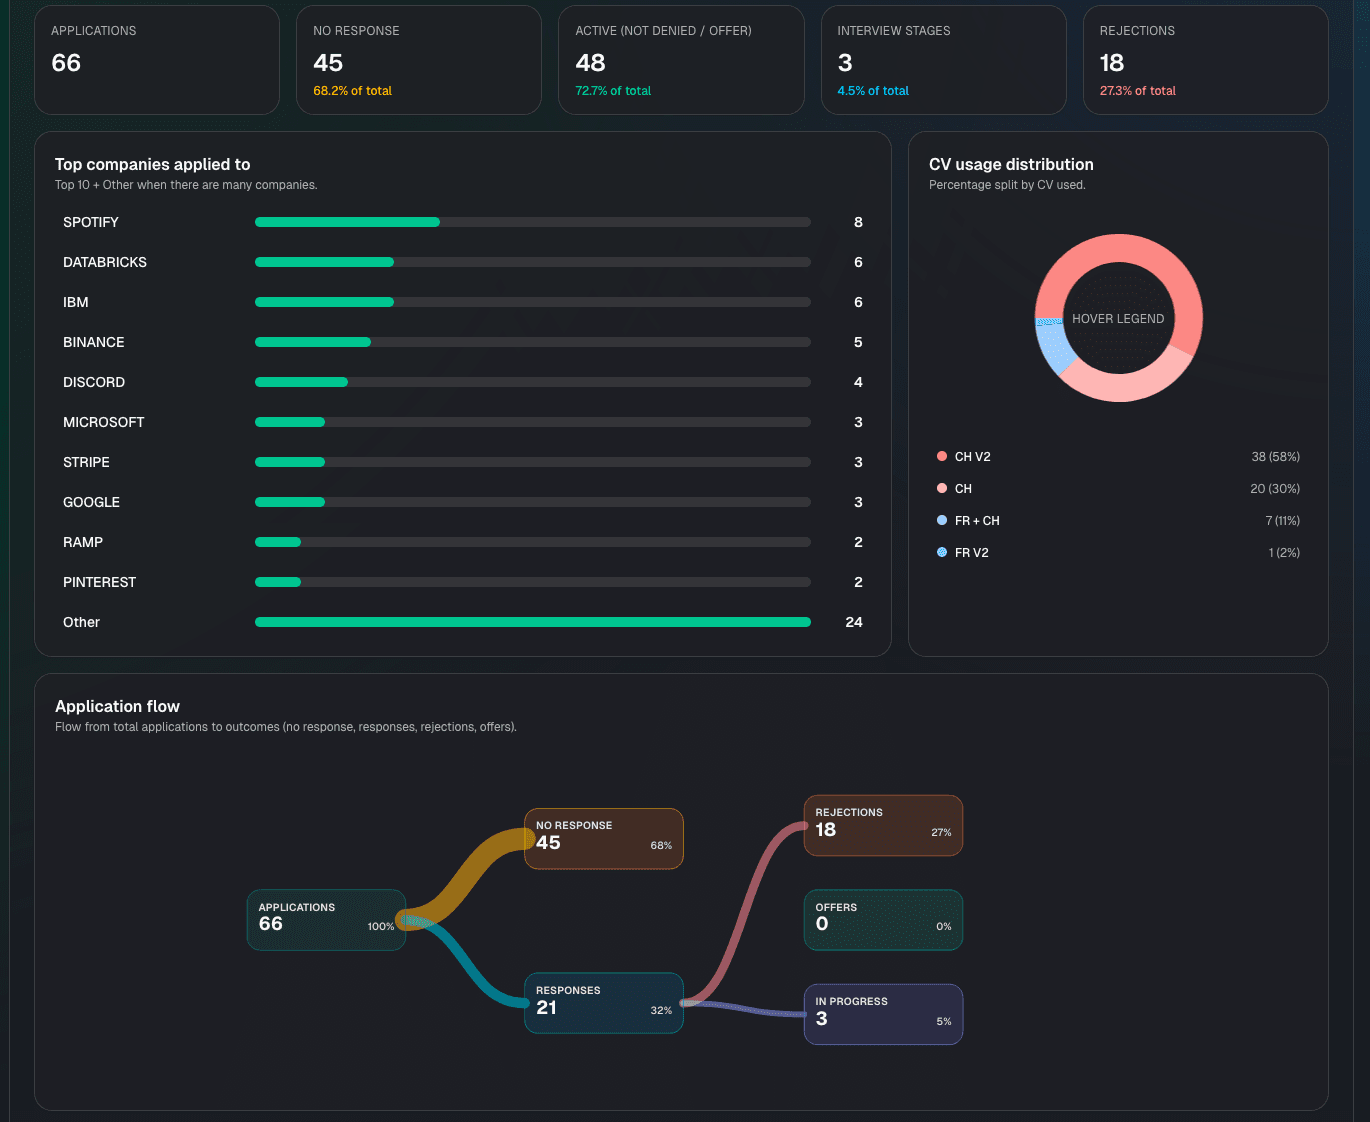1370x1122 pixels.
Task: Select the REJECTIONS node in the application flow
Action: [x=883, y=825]
